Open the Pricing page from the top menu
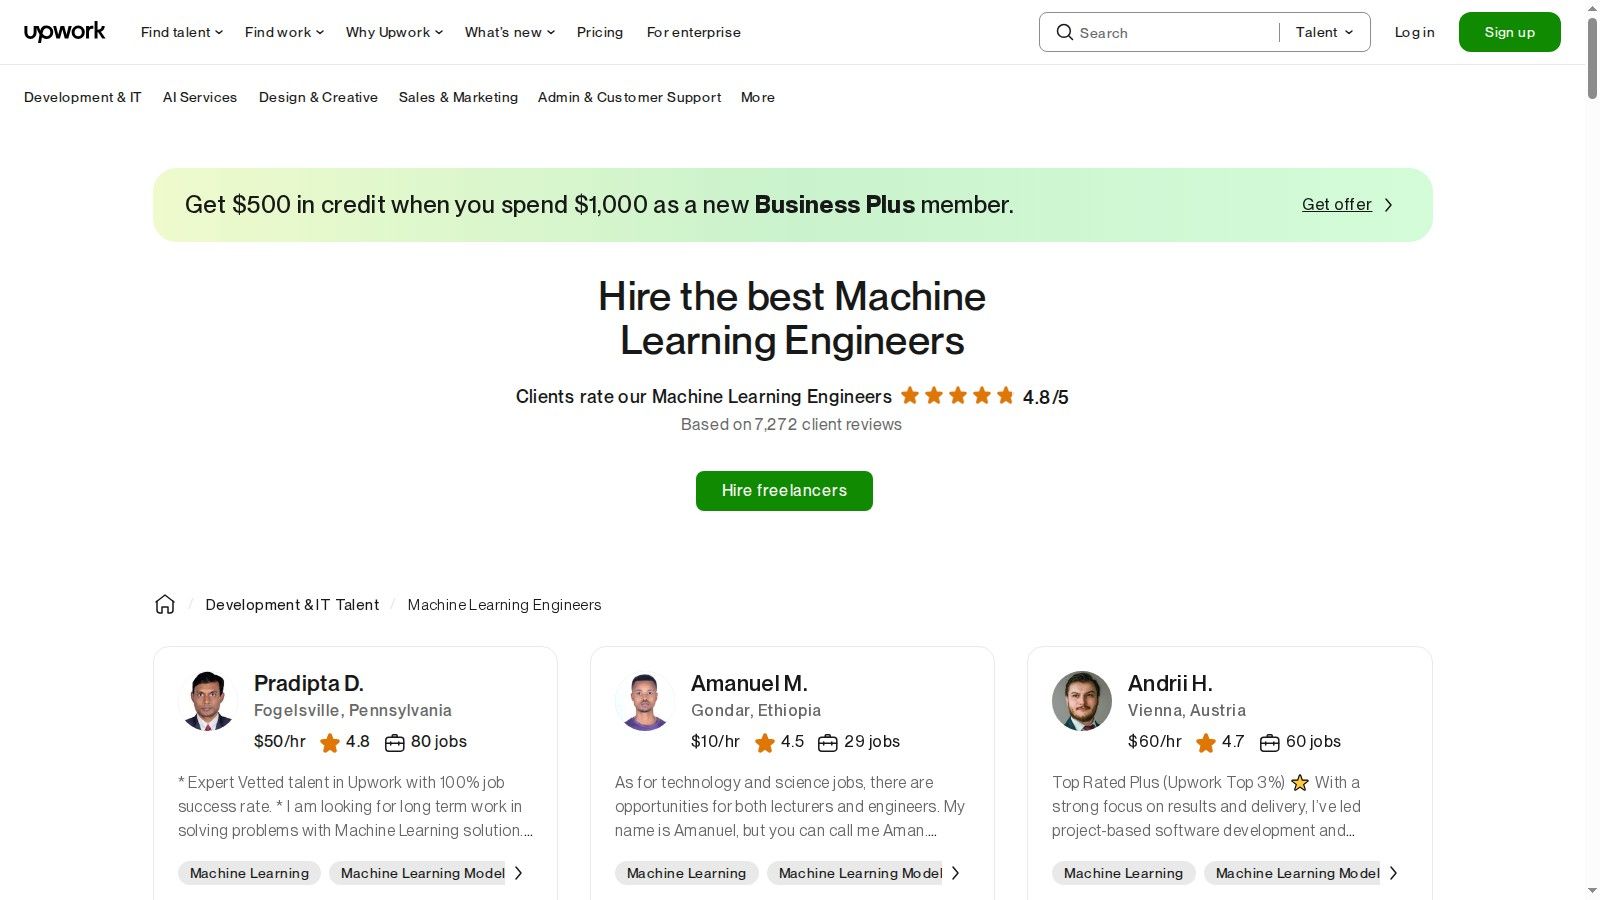Image resolution: width=1600 pixels, height=900 pixels. coord(599,32)
